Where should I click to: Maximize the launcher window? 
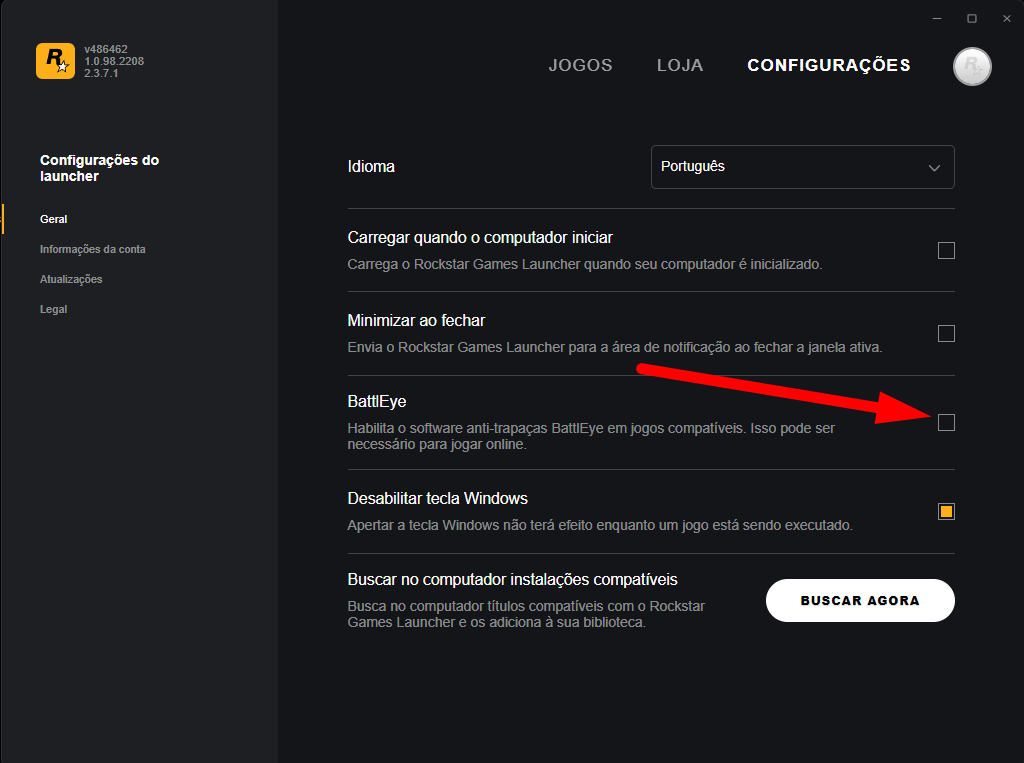click(x=972, y=18)
